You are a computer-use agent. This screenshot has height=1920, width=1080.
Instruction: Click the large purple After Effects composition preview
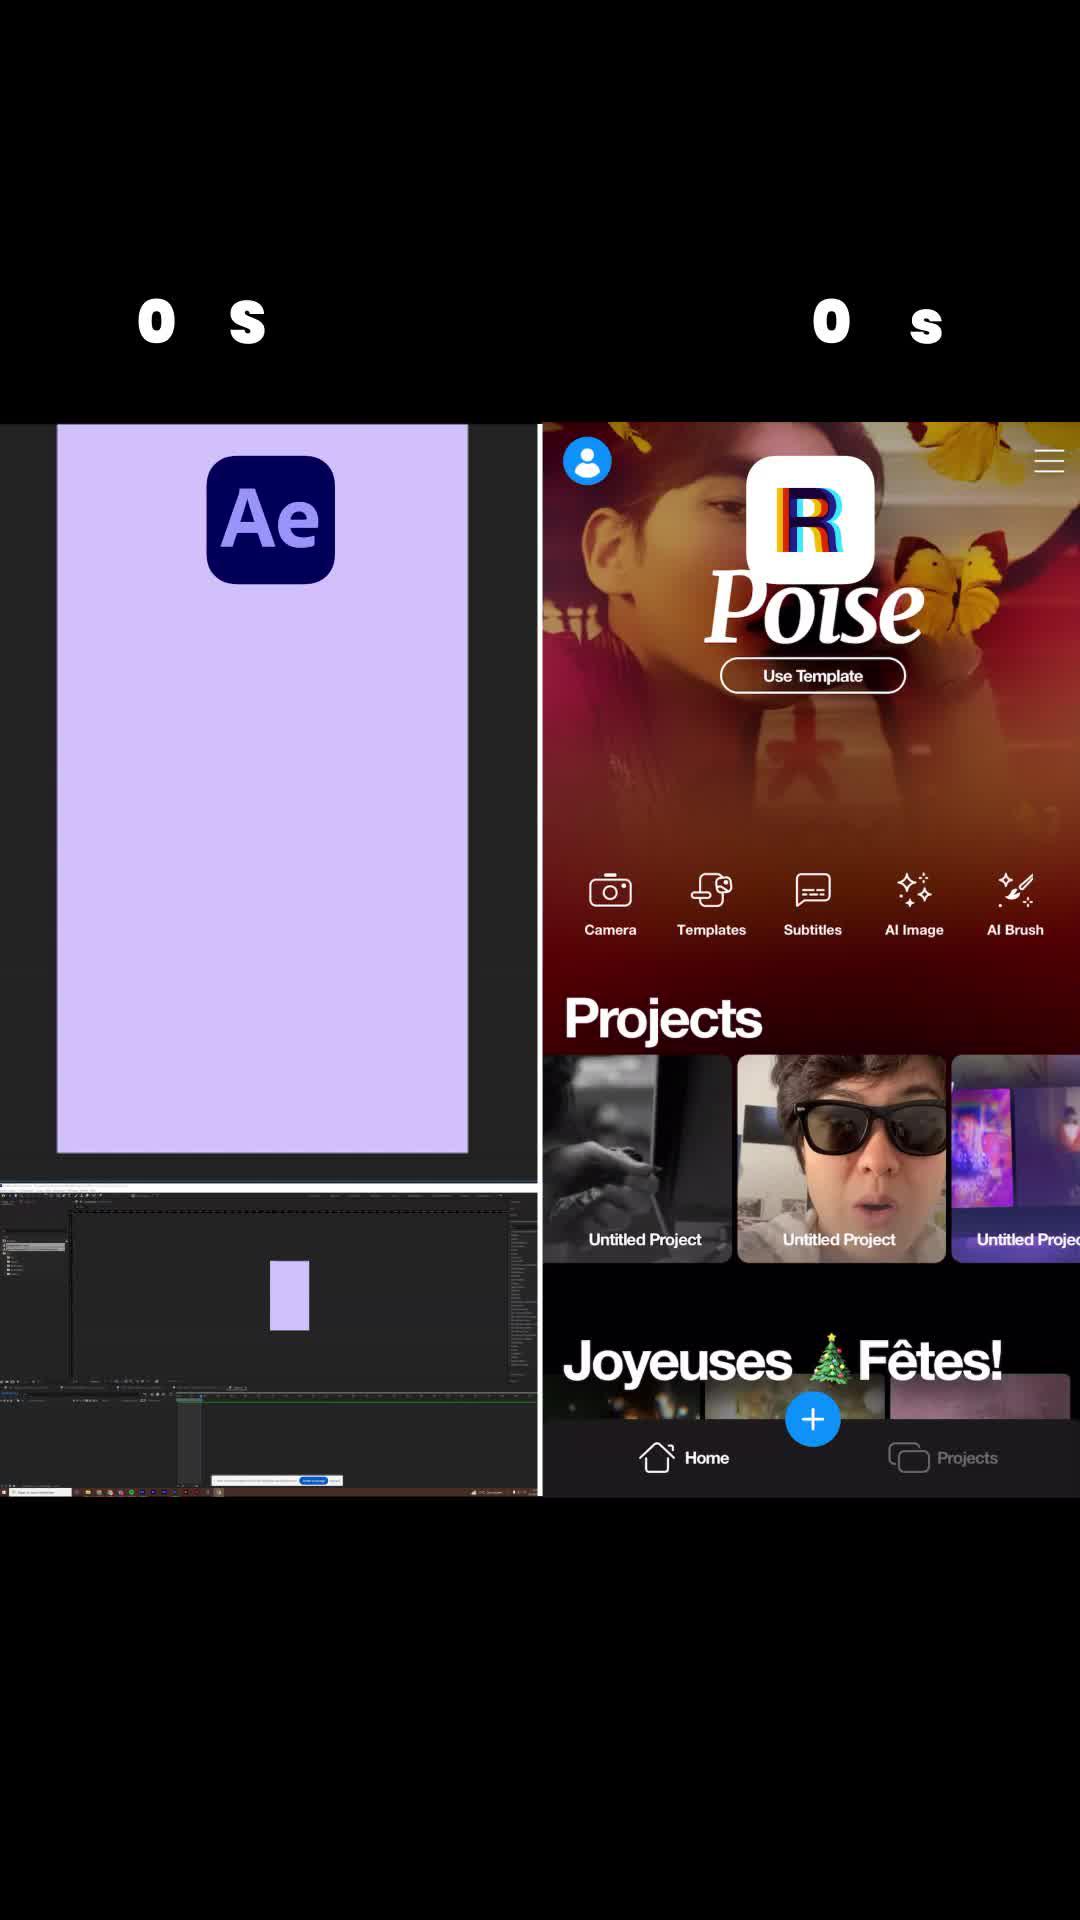pos(262,789)
